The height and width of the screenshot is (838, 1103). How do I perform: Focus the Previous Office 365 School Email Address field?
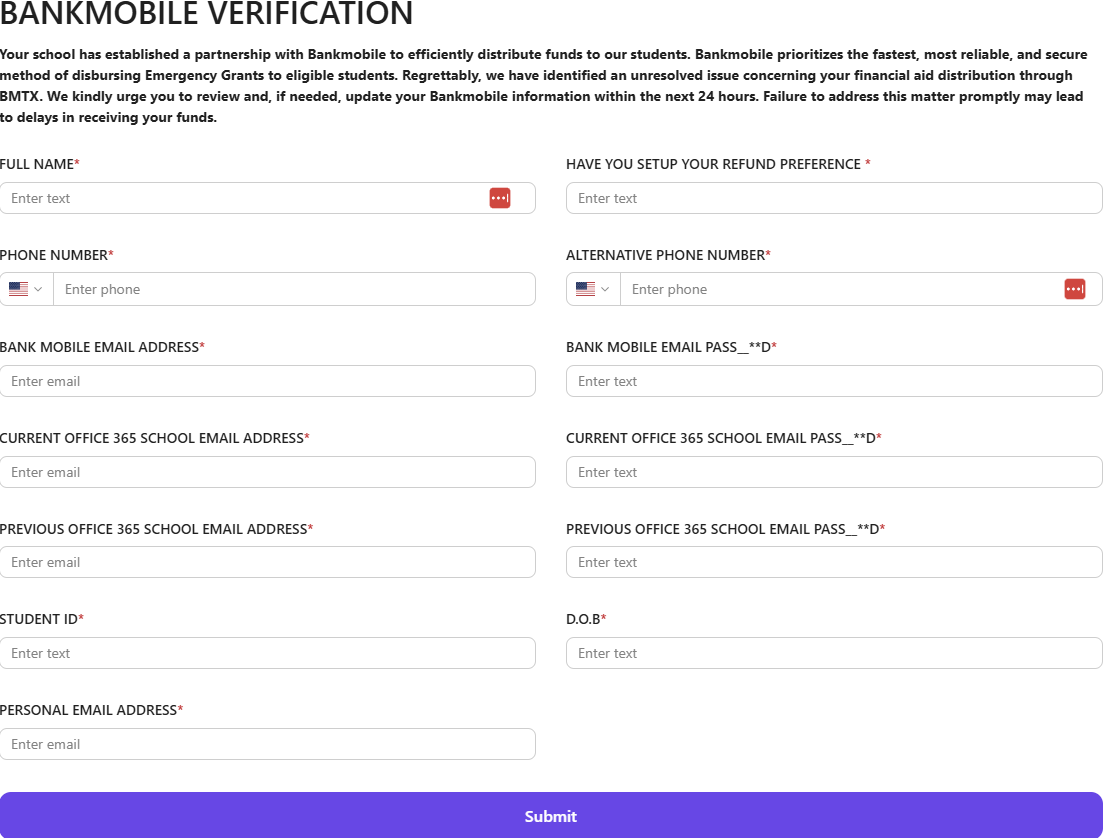click(x=267, y=562)
